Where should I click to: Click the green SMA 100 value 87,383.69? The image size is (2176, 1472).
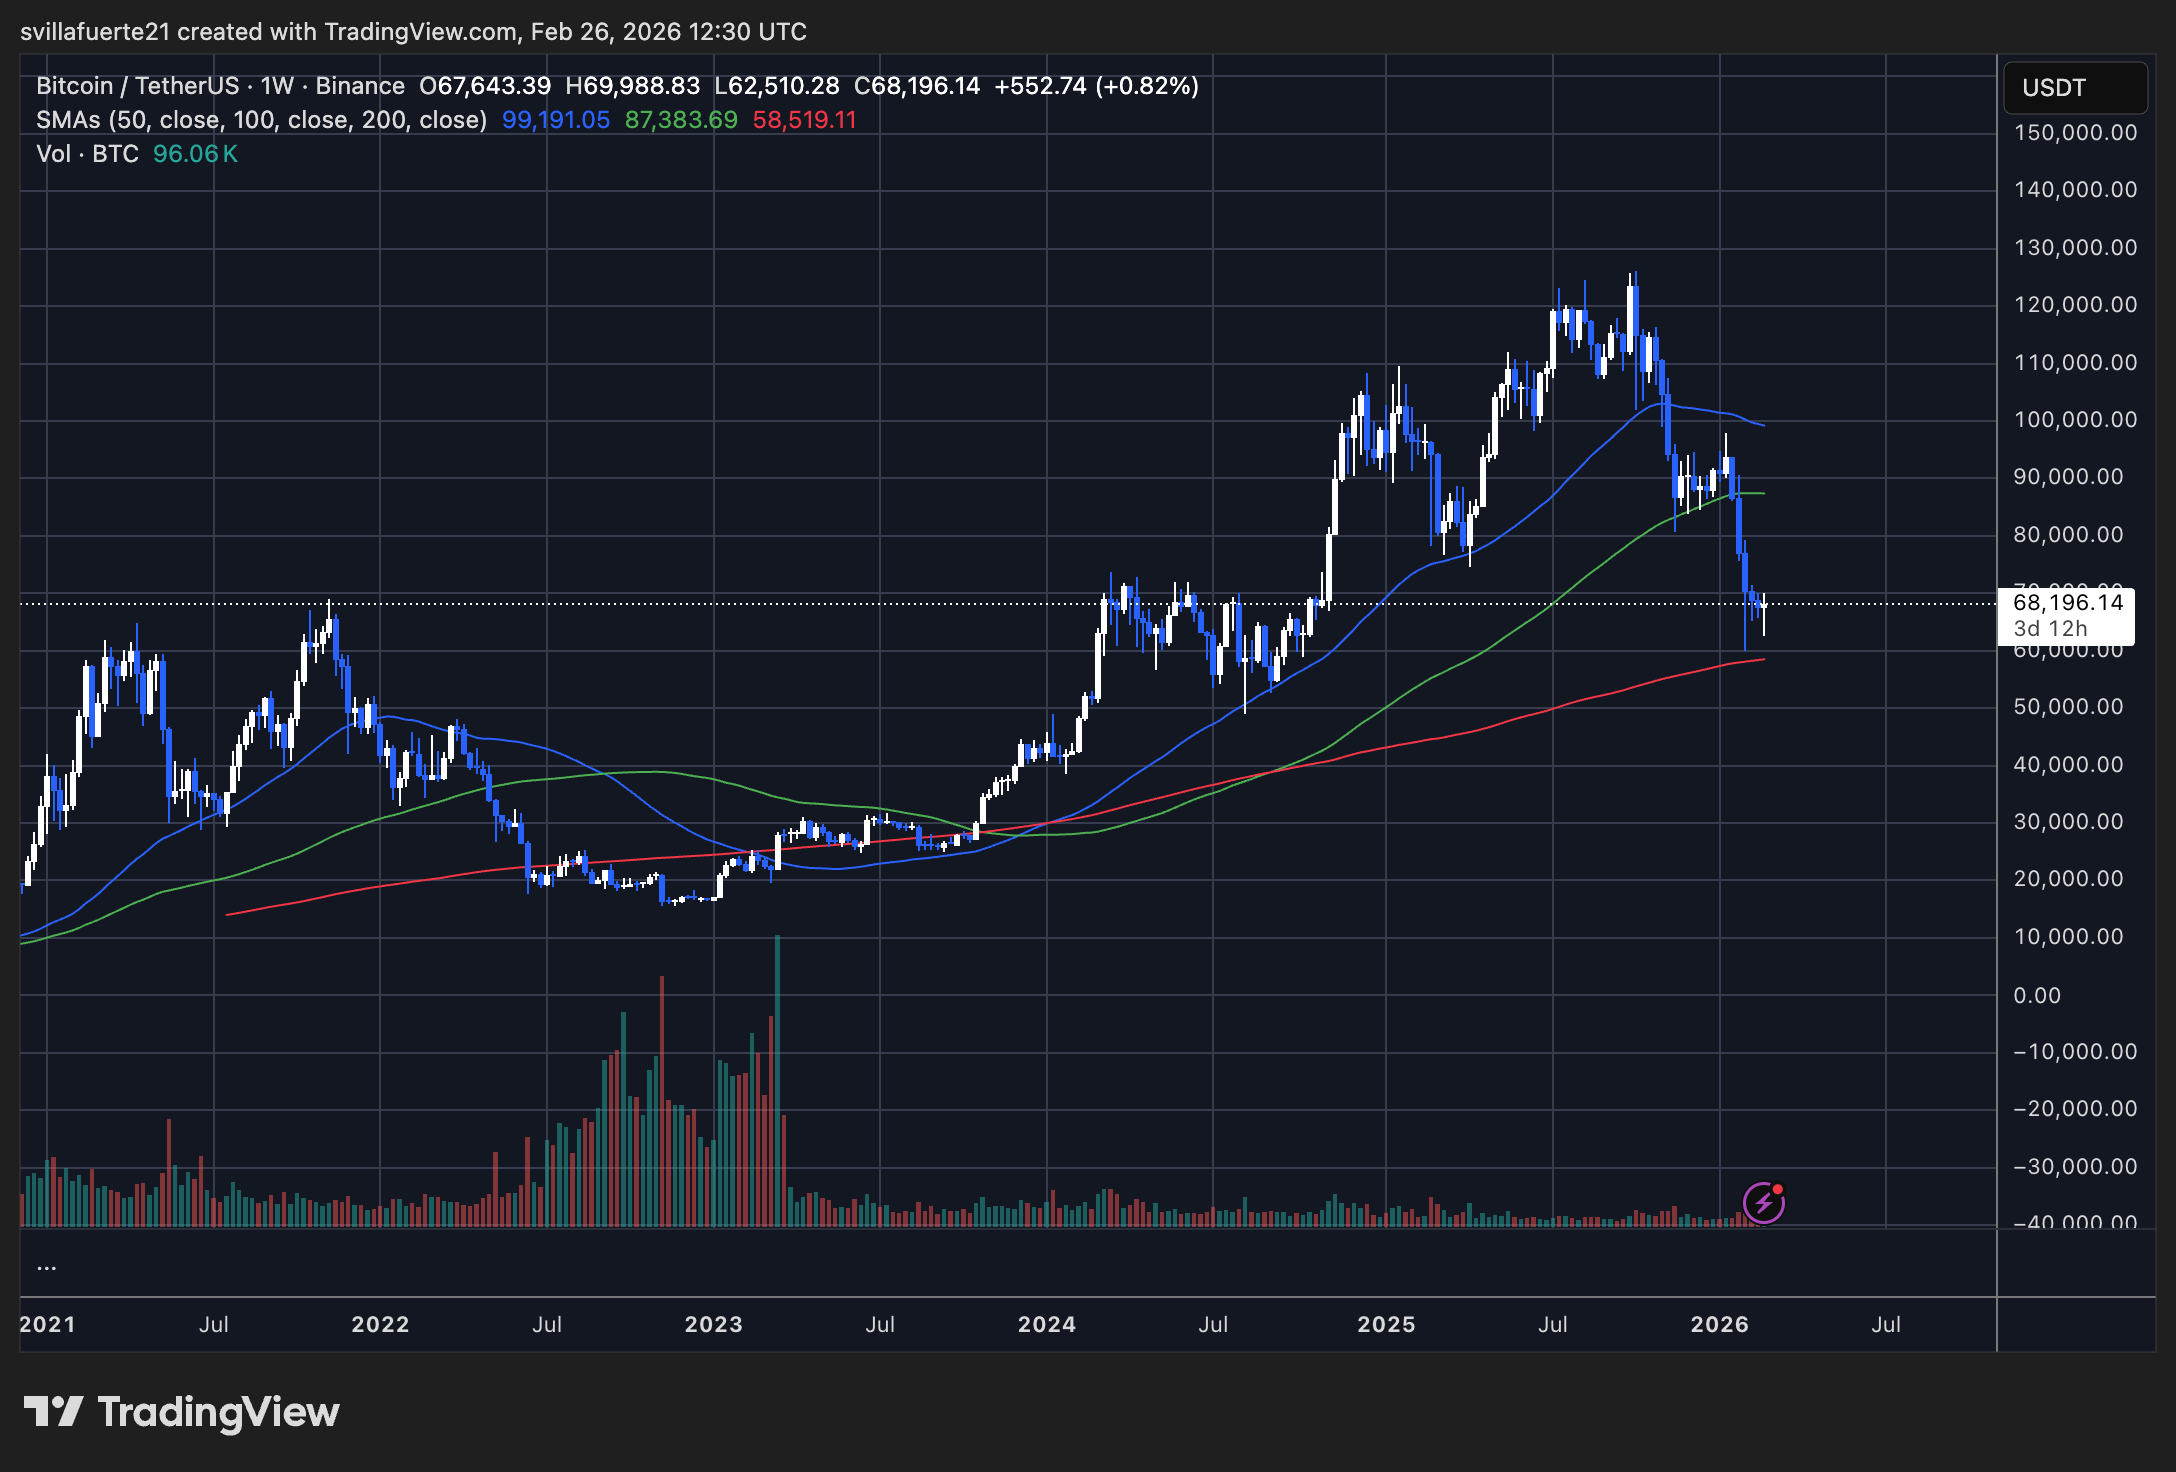point(680,120)
